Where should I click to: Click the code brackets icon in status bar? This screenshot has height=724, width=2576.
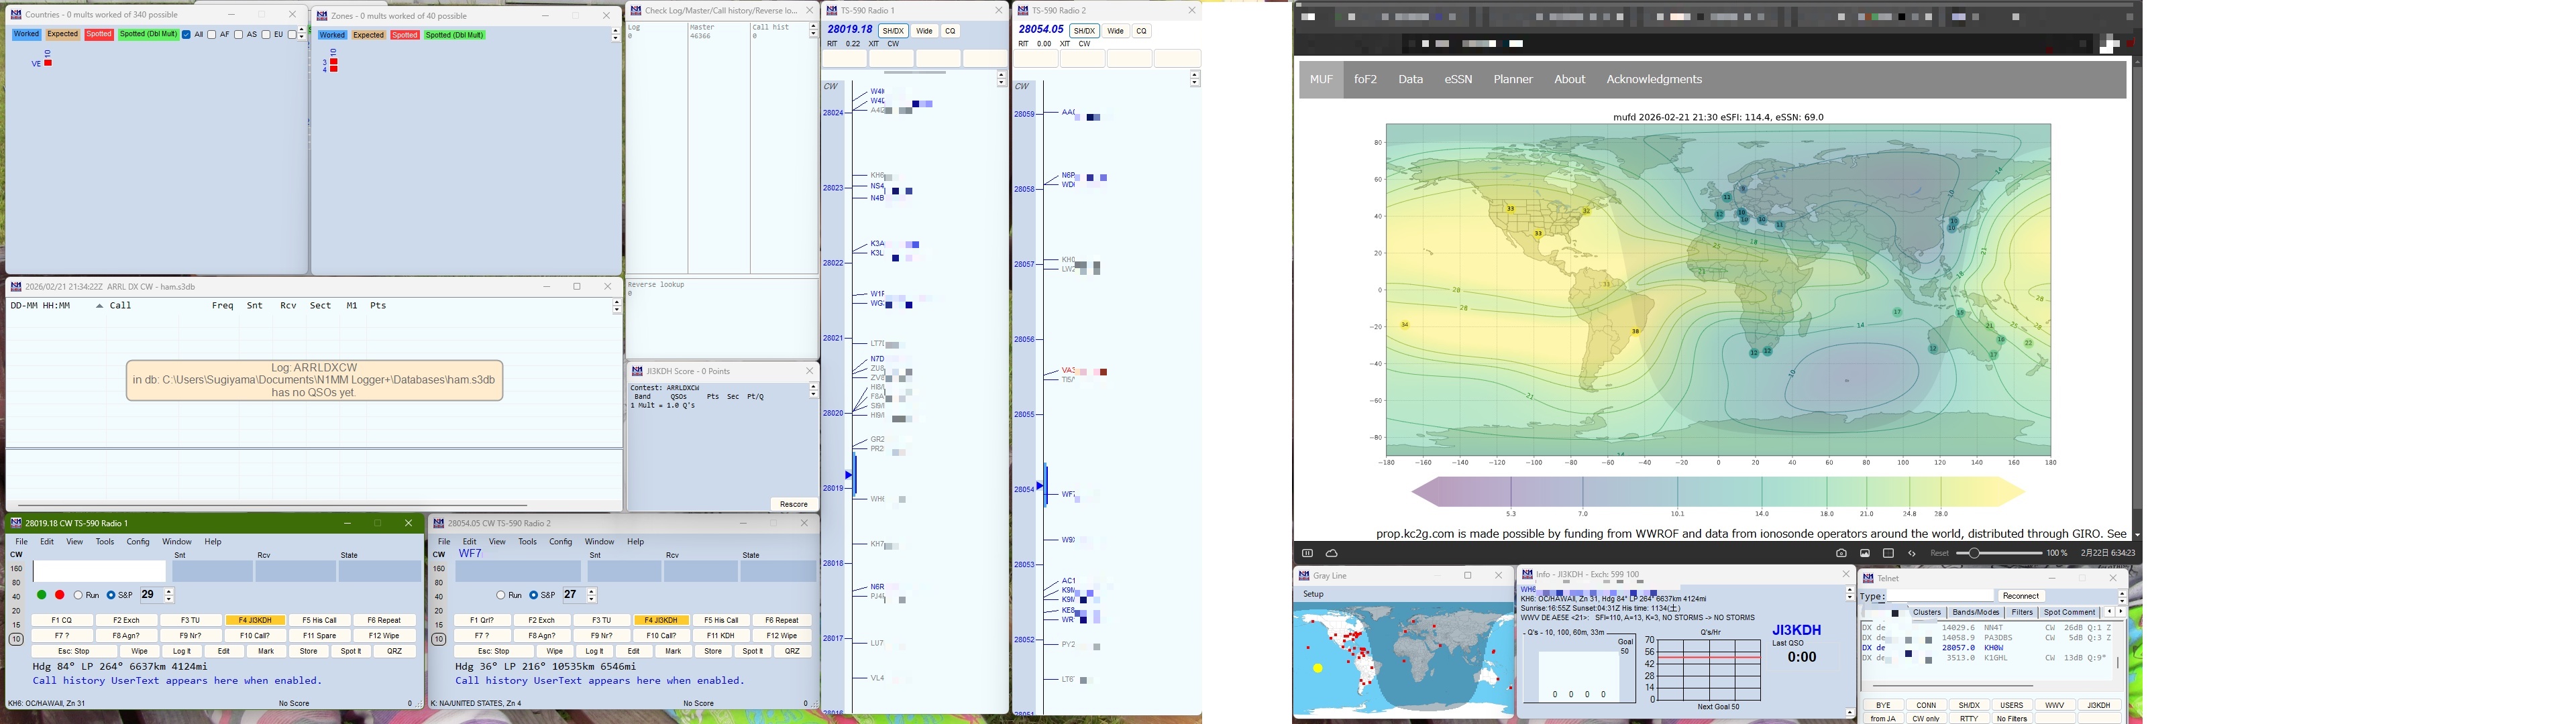pyautogui.click(x=1912, y=553)
